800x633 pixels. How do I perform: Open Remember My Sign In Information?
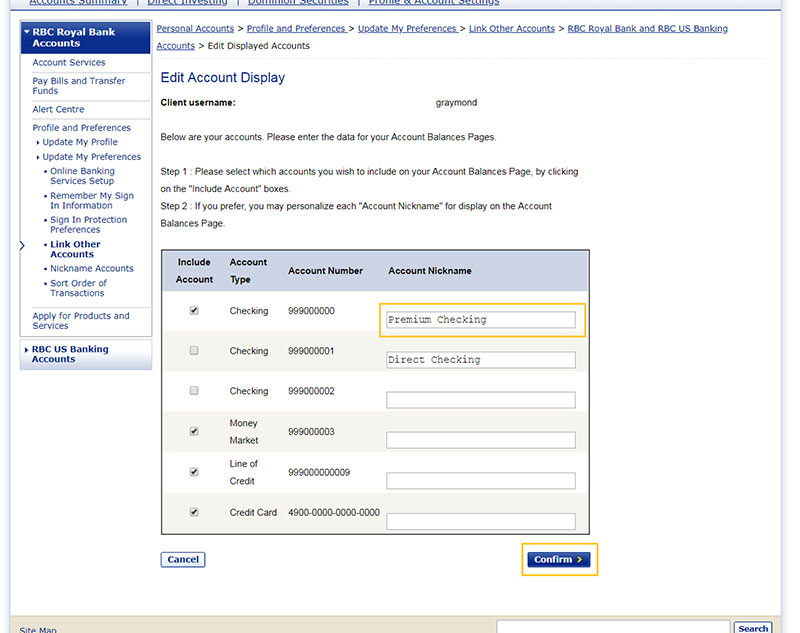coord(92,200)
